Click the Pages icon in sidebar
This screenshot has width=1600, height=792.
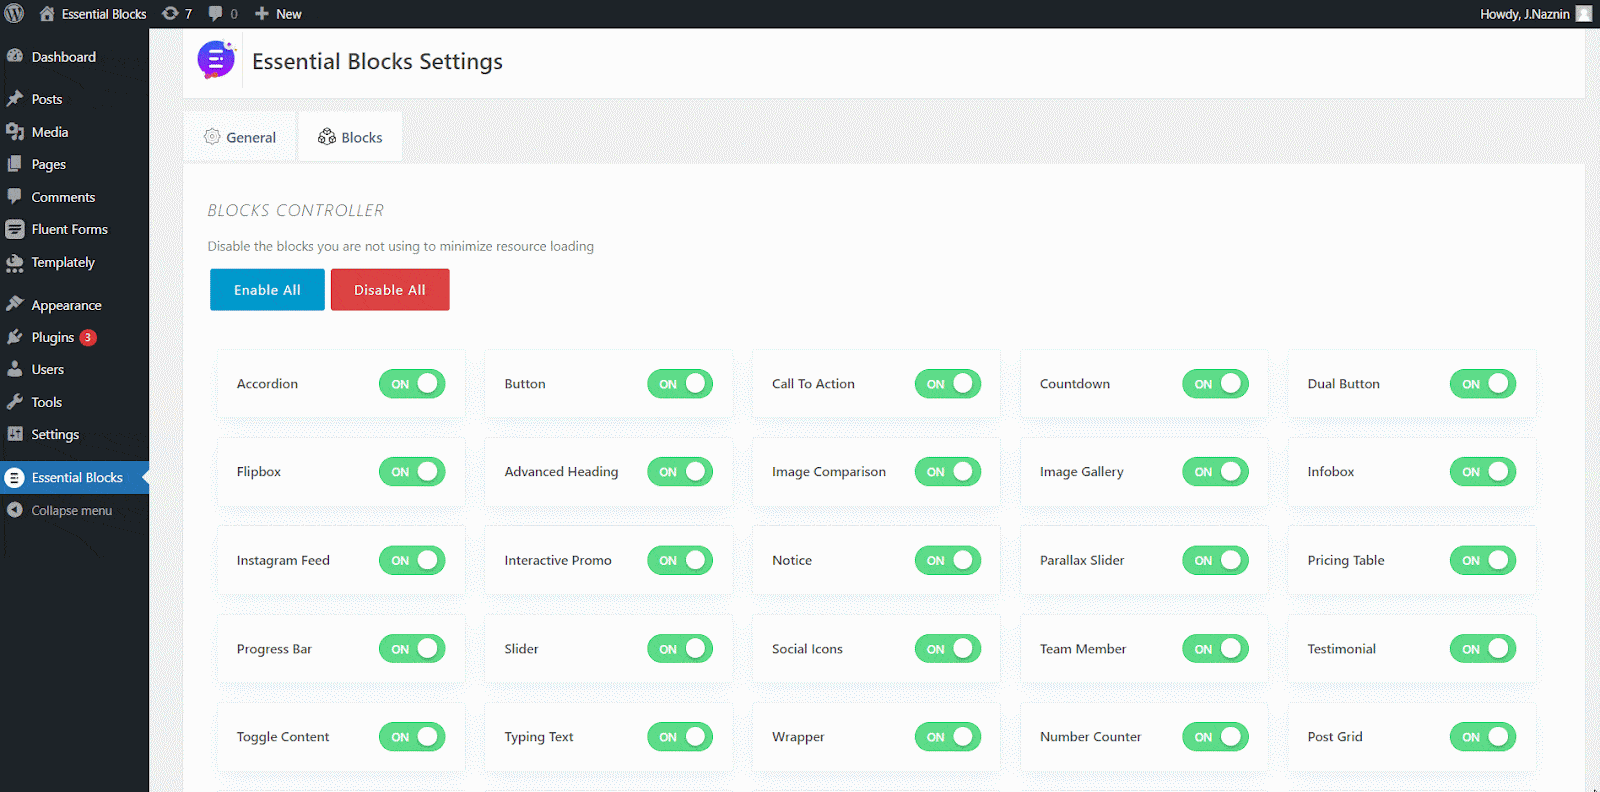(15, 164)
